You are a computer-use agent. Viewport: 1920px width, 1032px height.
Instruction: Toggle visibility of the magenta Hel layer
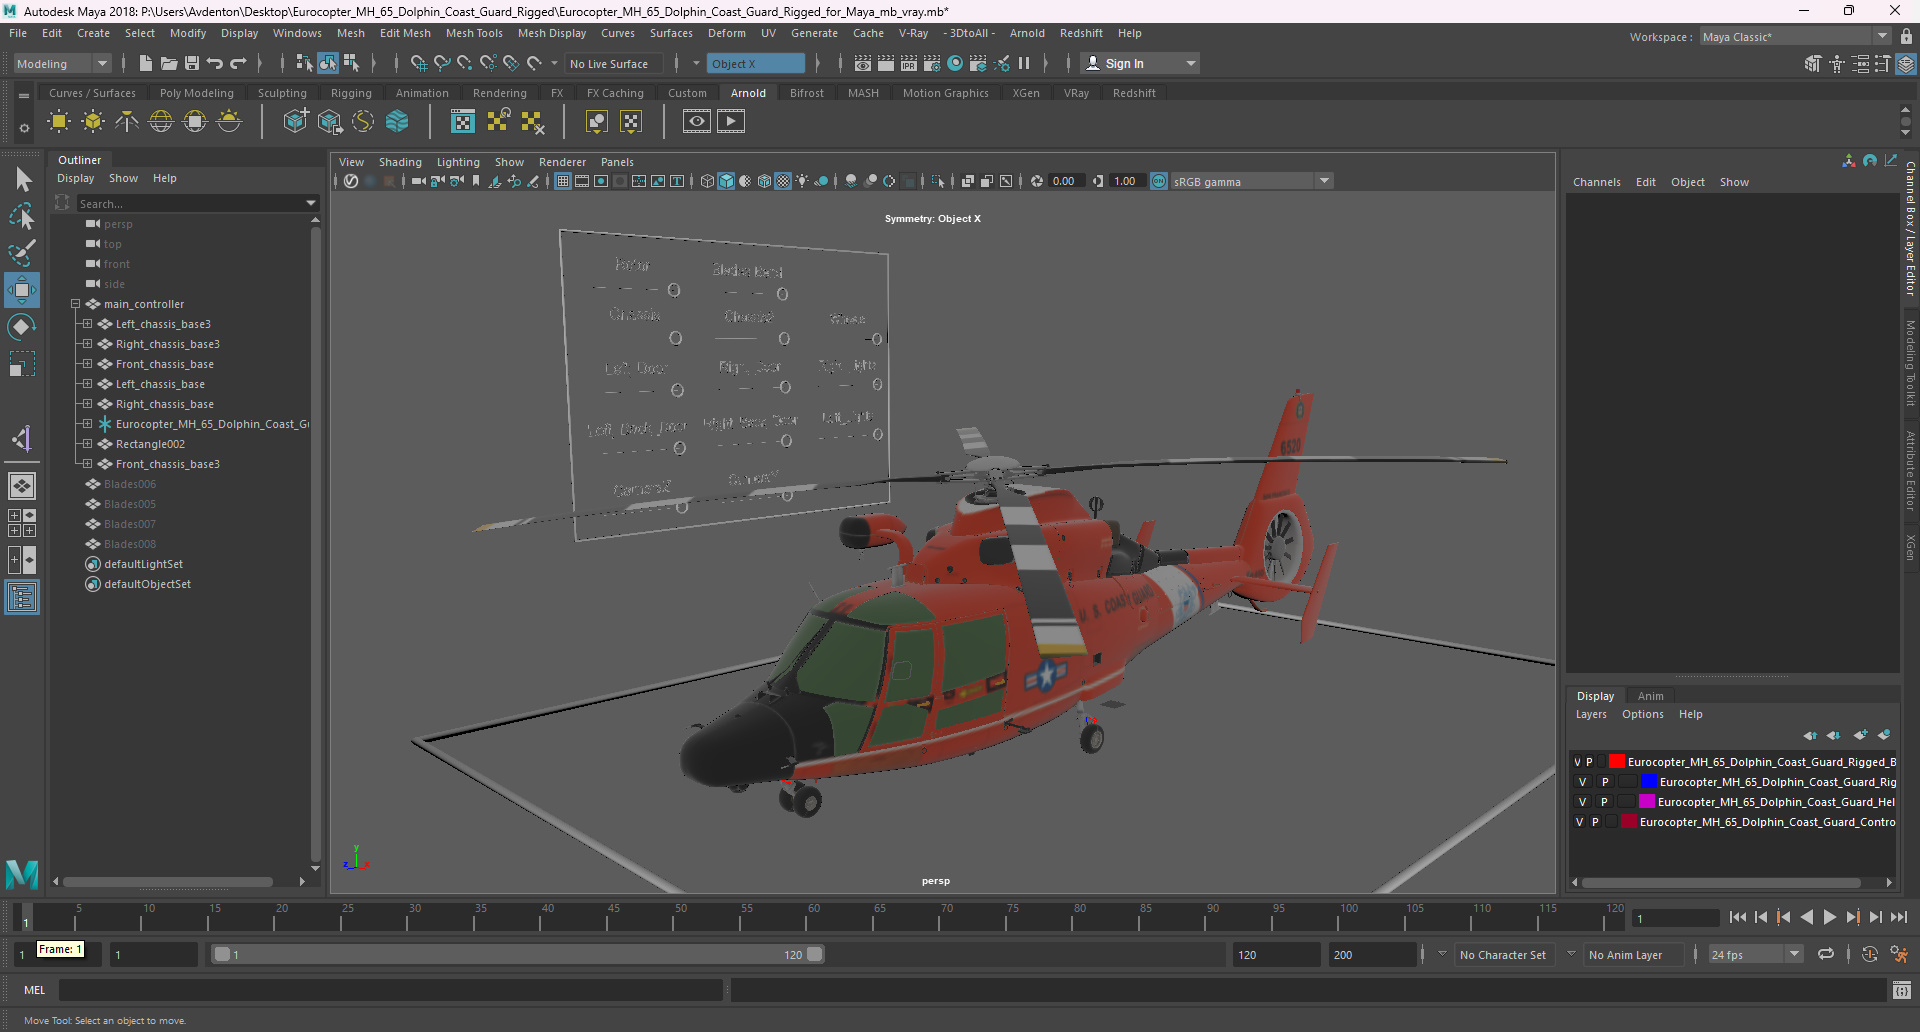click(1582, 802)
